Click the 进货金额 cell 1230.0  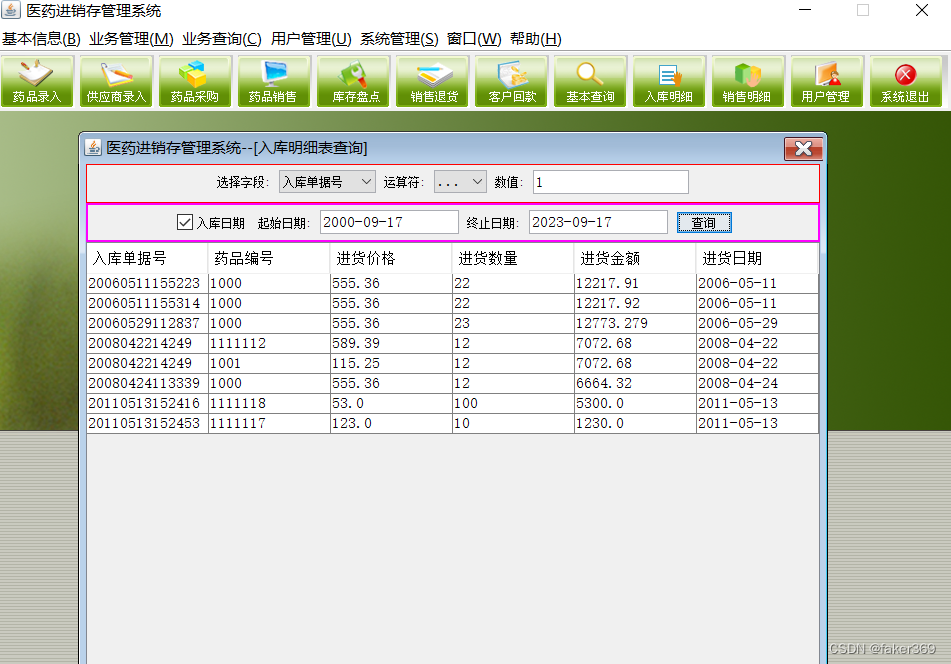pos(635,423)
